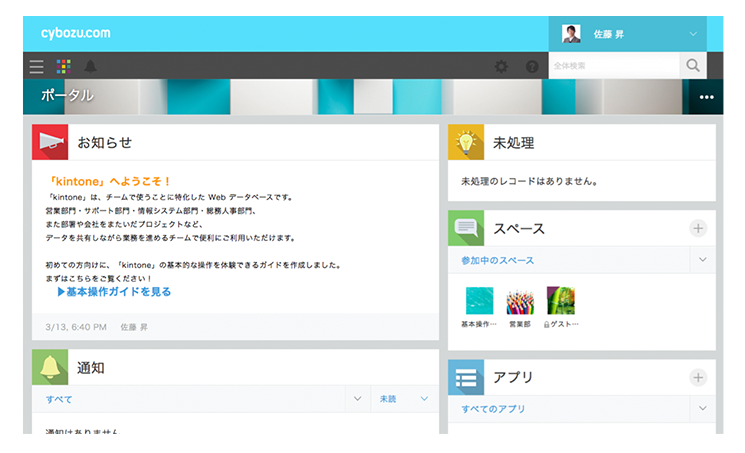Screen dimensions: 745x453
Task: Click the help question mark icon
Action: point(531,67)
